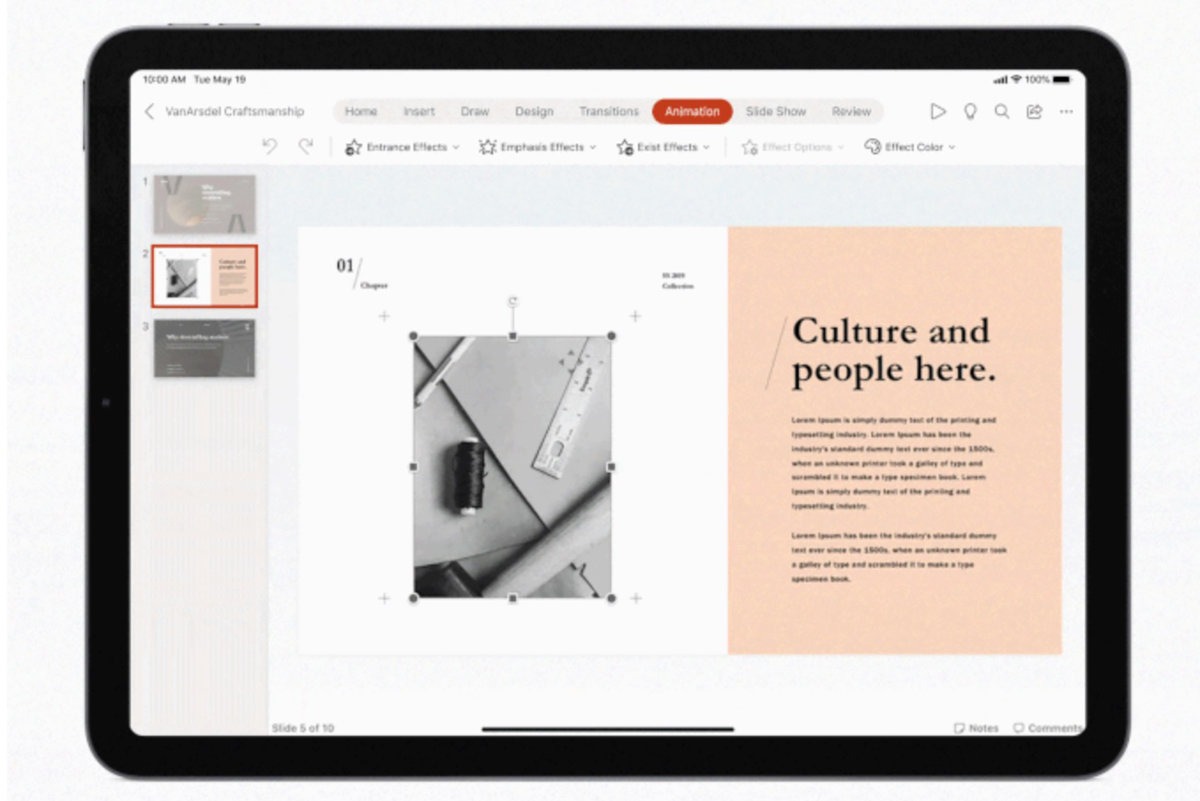Click the photo's left middle square handle

(414, 467)
